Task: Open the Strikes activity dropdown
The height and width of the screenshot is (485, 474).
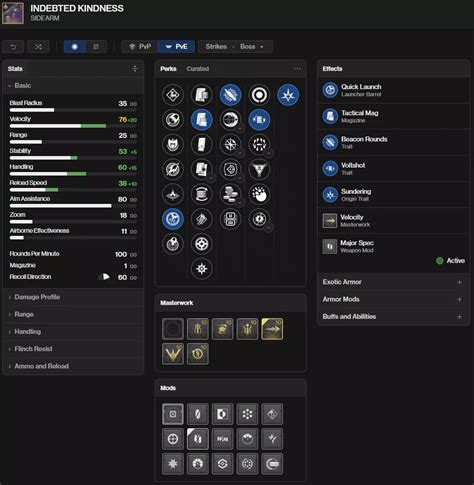Action: tap(219, 47)
